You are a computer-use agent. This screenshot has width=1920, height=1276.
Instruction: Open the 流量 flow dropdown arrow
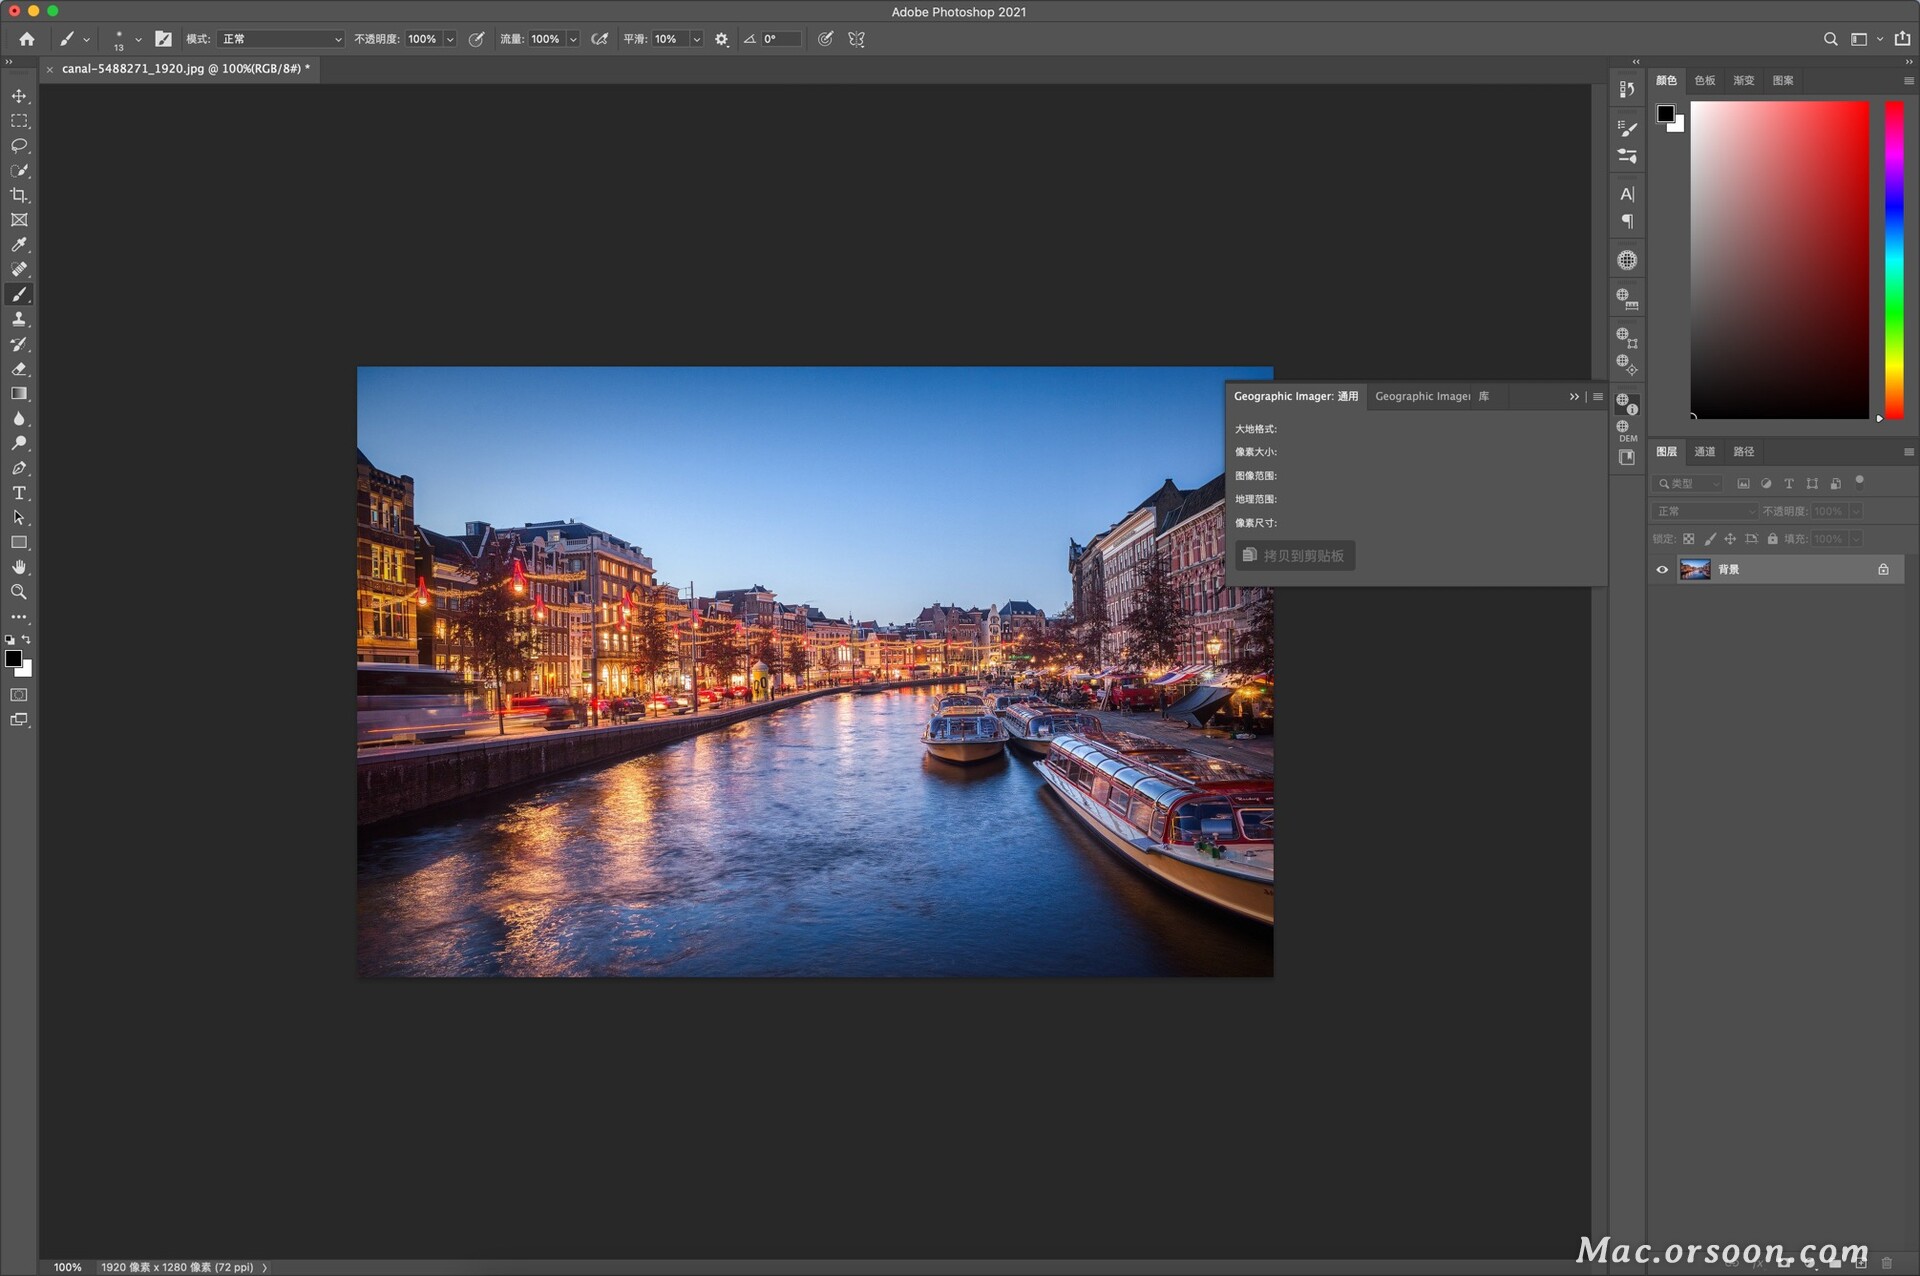pyautogui.click(x=573, y=39)
